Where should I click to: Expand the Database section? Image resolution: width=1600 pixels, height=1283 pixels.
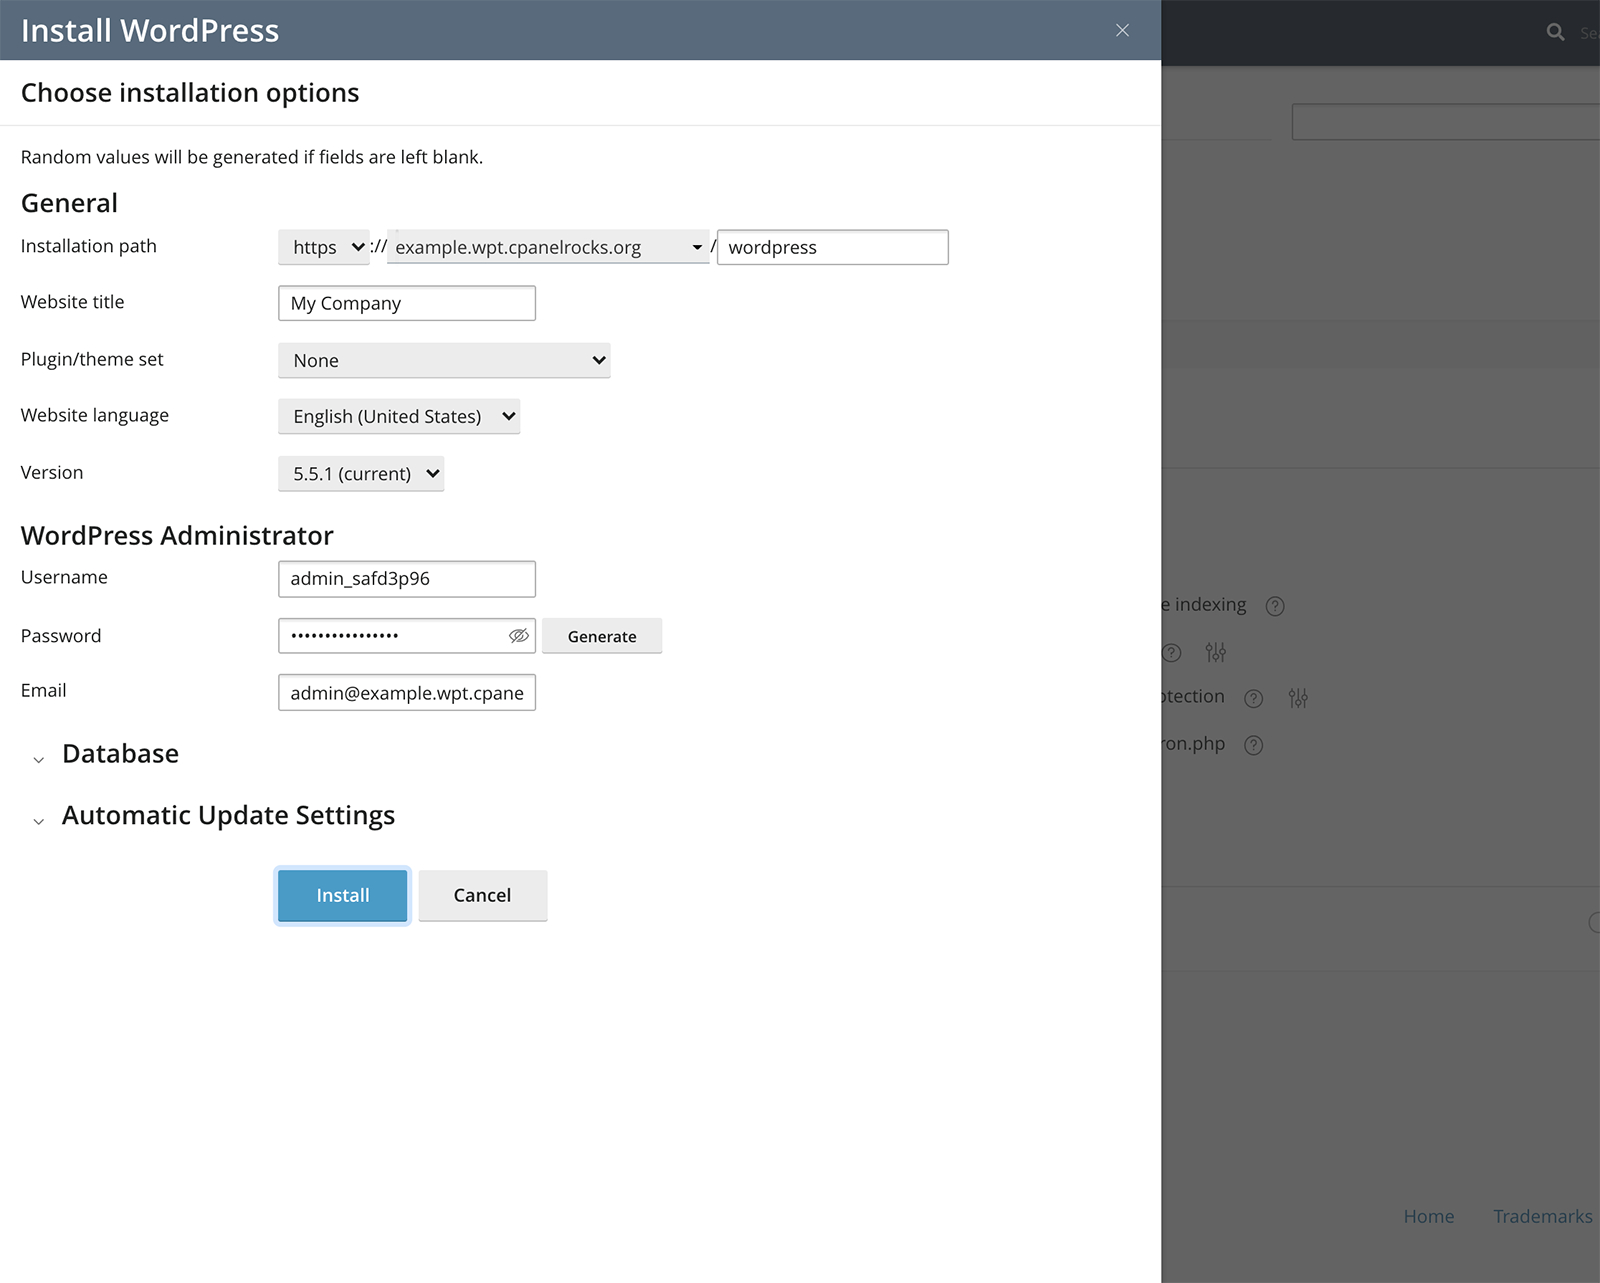[120, 754]
